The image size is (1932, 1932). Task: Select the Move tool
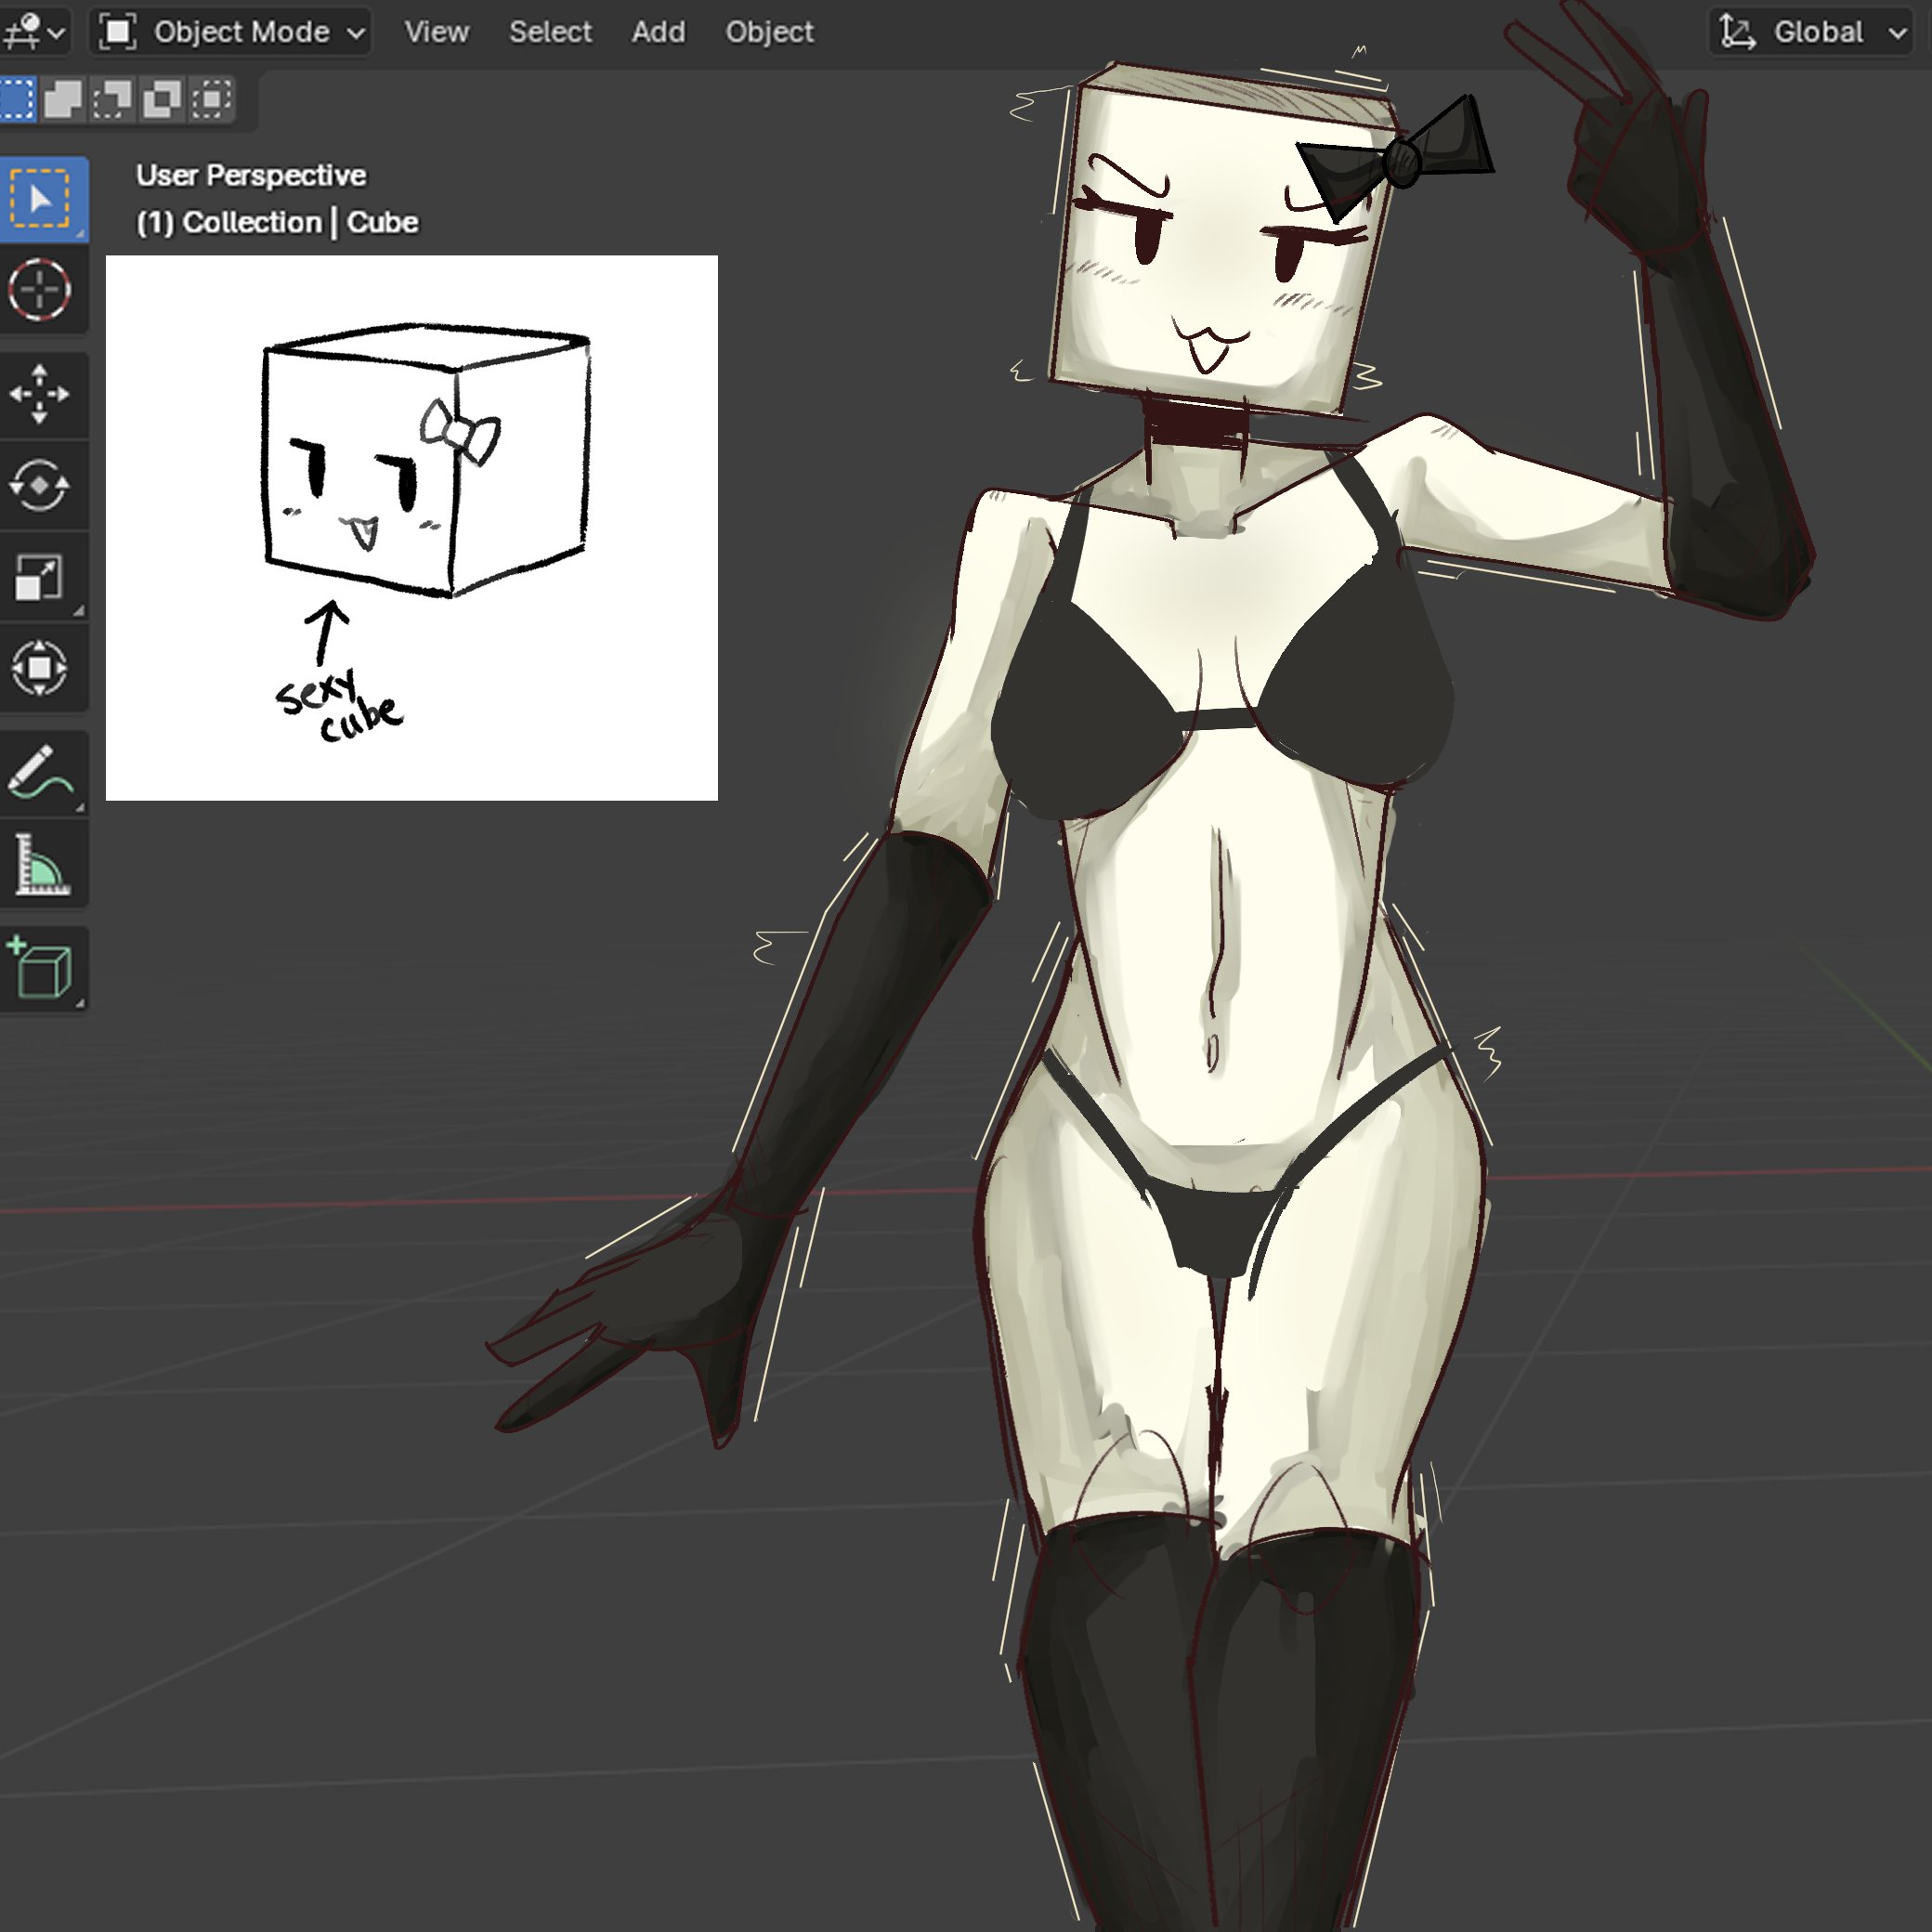41,394
